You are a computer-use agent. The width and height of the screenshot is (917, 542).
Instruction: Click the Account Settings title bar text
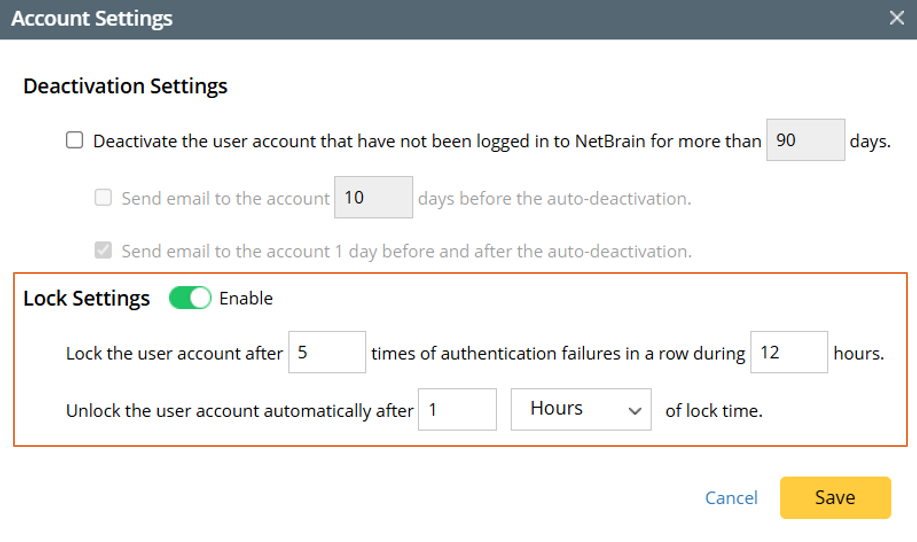point(92,18)
